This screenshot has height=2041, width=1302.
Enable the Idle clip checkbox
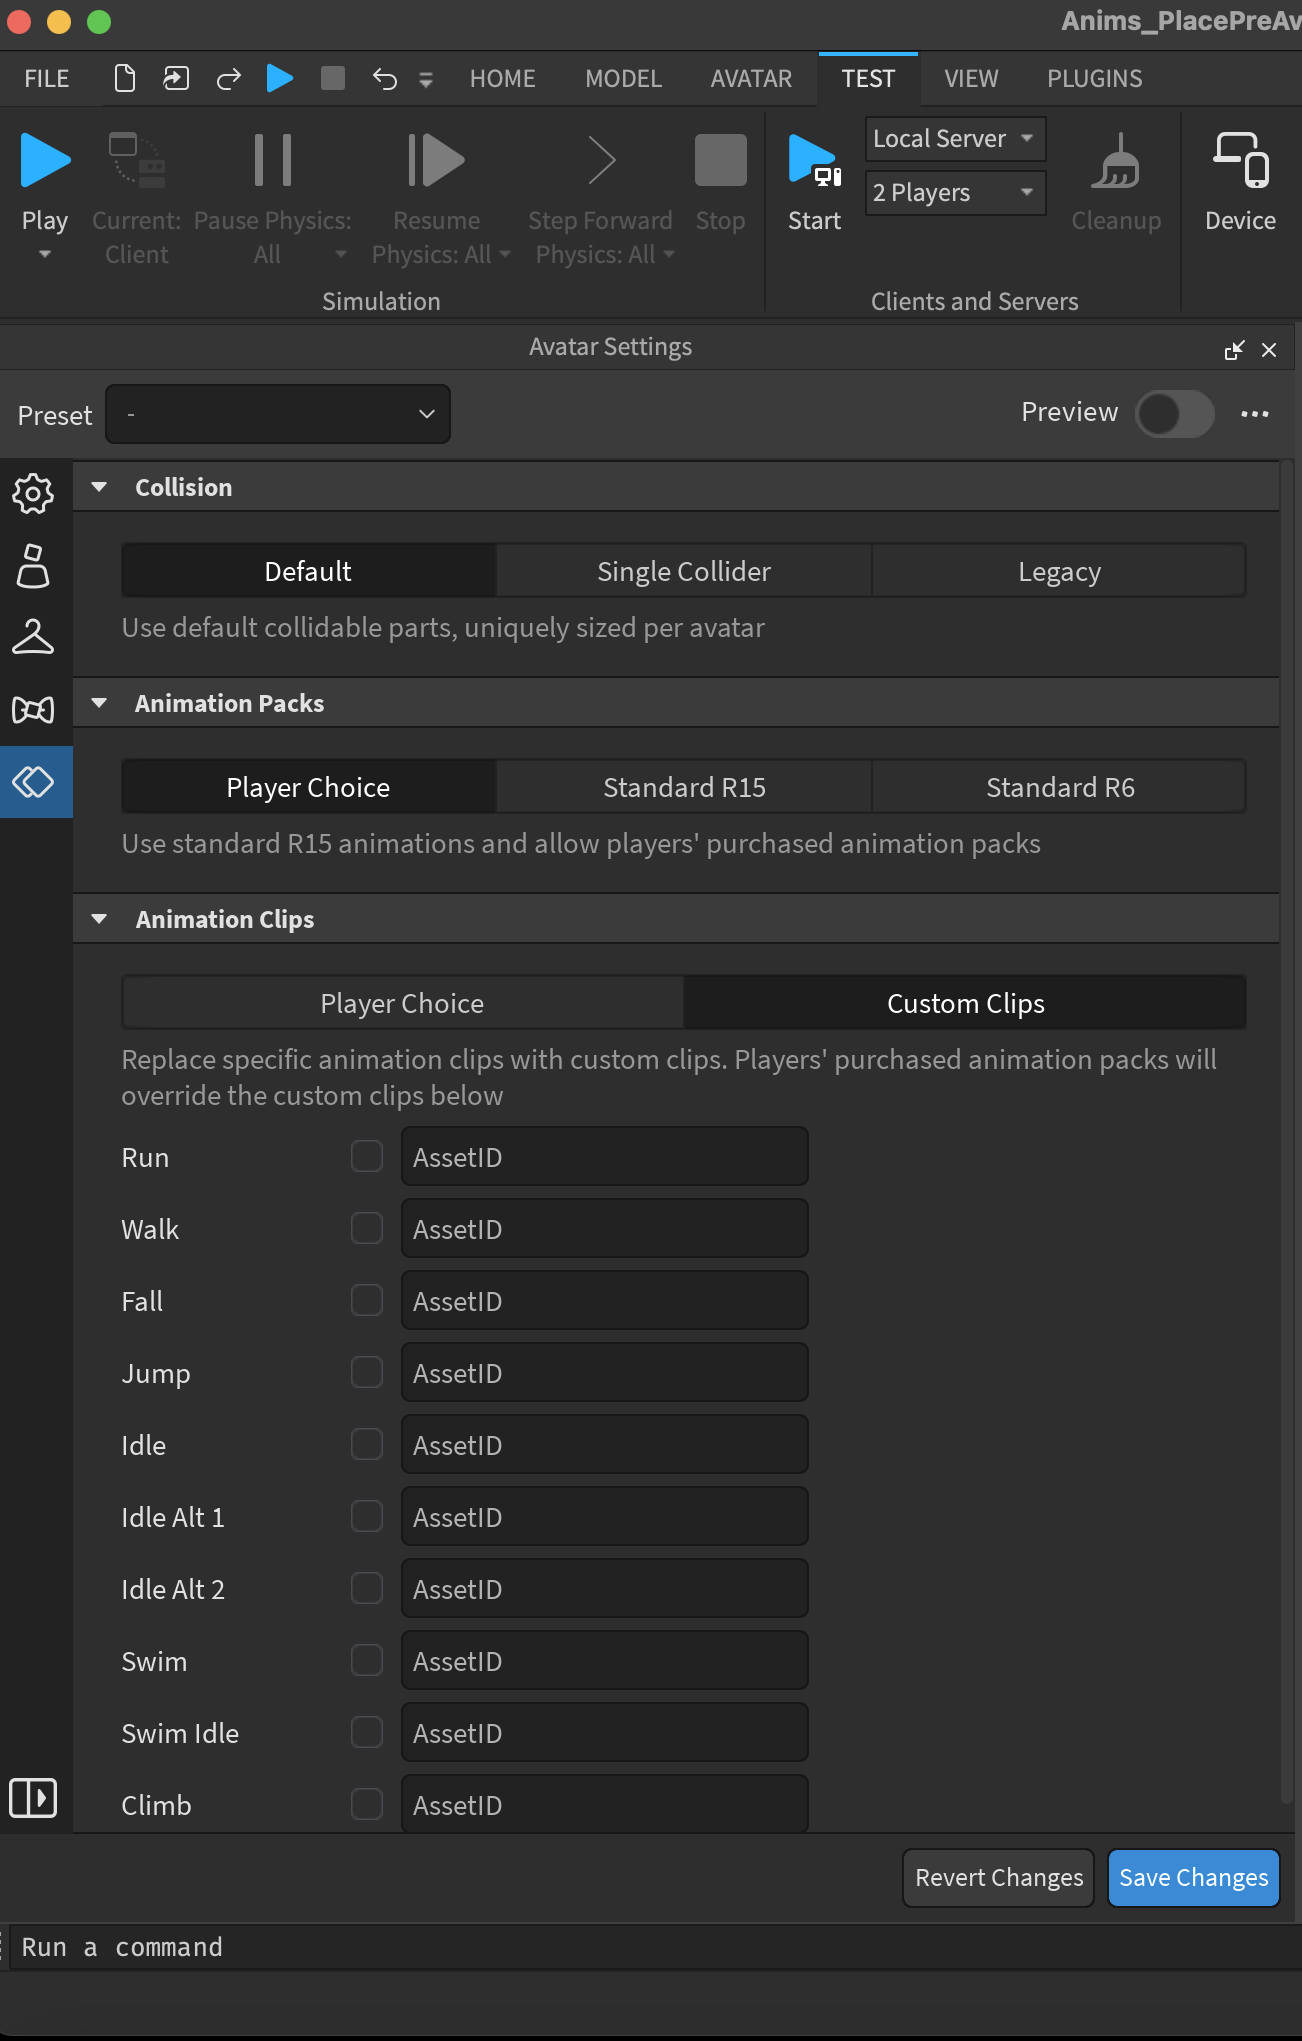click(367, 1444)
